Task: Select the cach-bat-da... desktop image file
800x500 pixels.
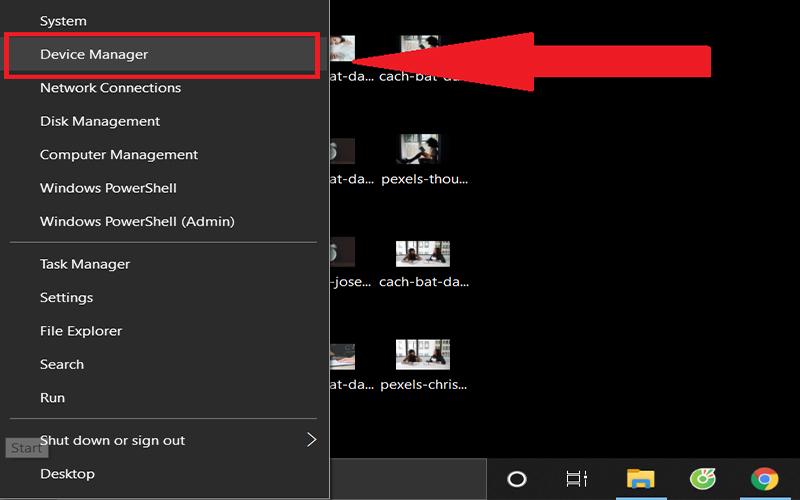Action: (x=423, y=265)
